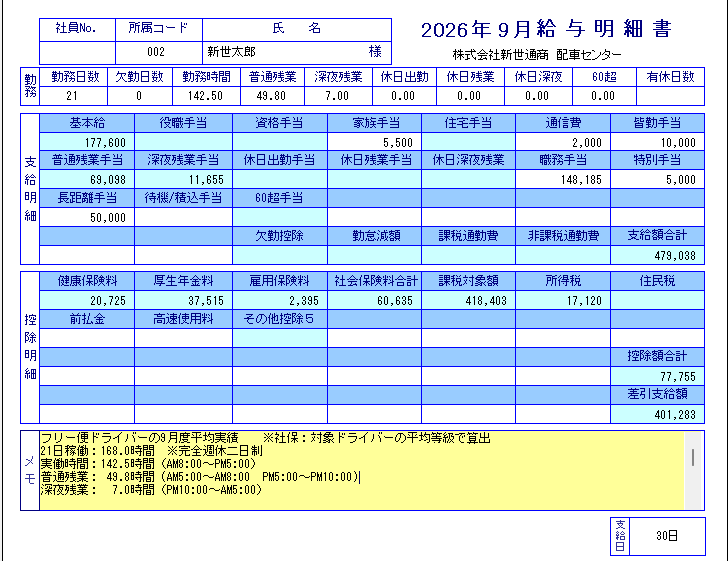Click the 課税通勤費 header cell

468,236
